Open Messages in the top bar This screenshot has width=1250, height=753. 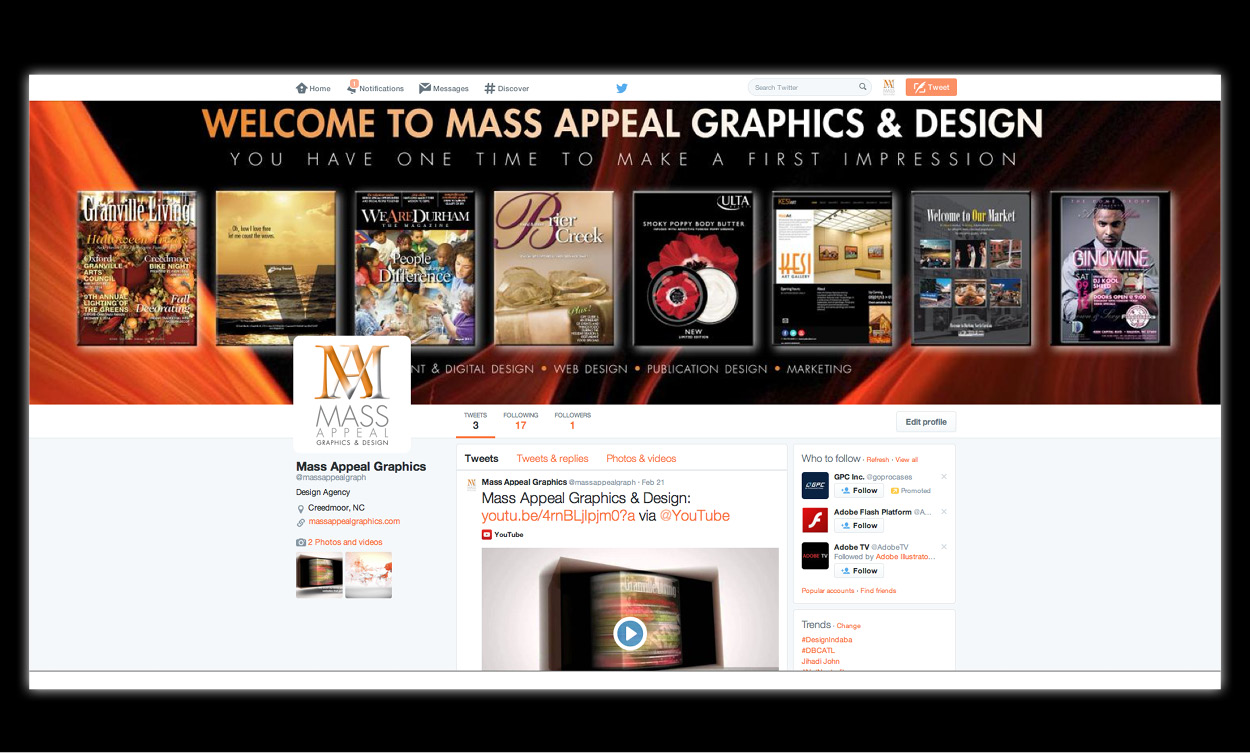click(444, 88)
